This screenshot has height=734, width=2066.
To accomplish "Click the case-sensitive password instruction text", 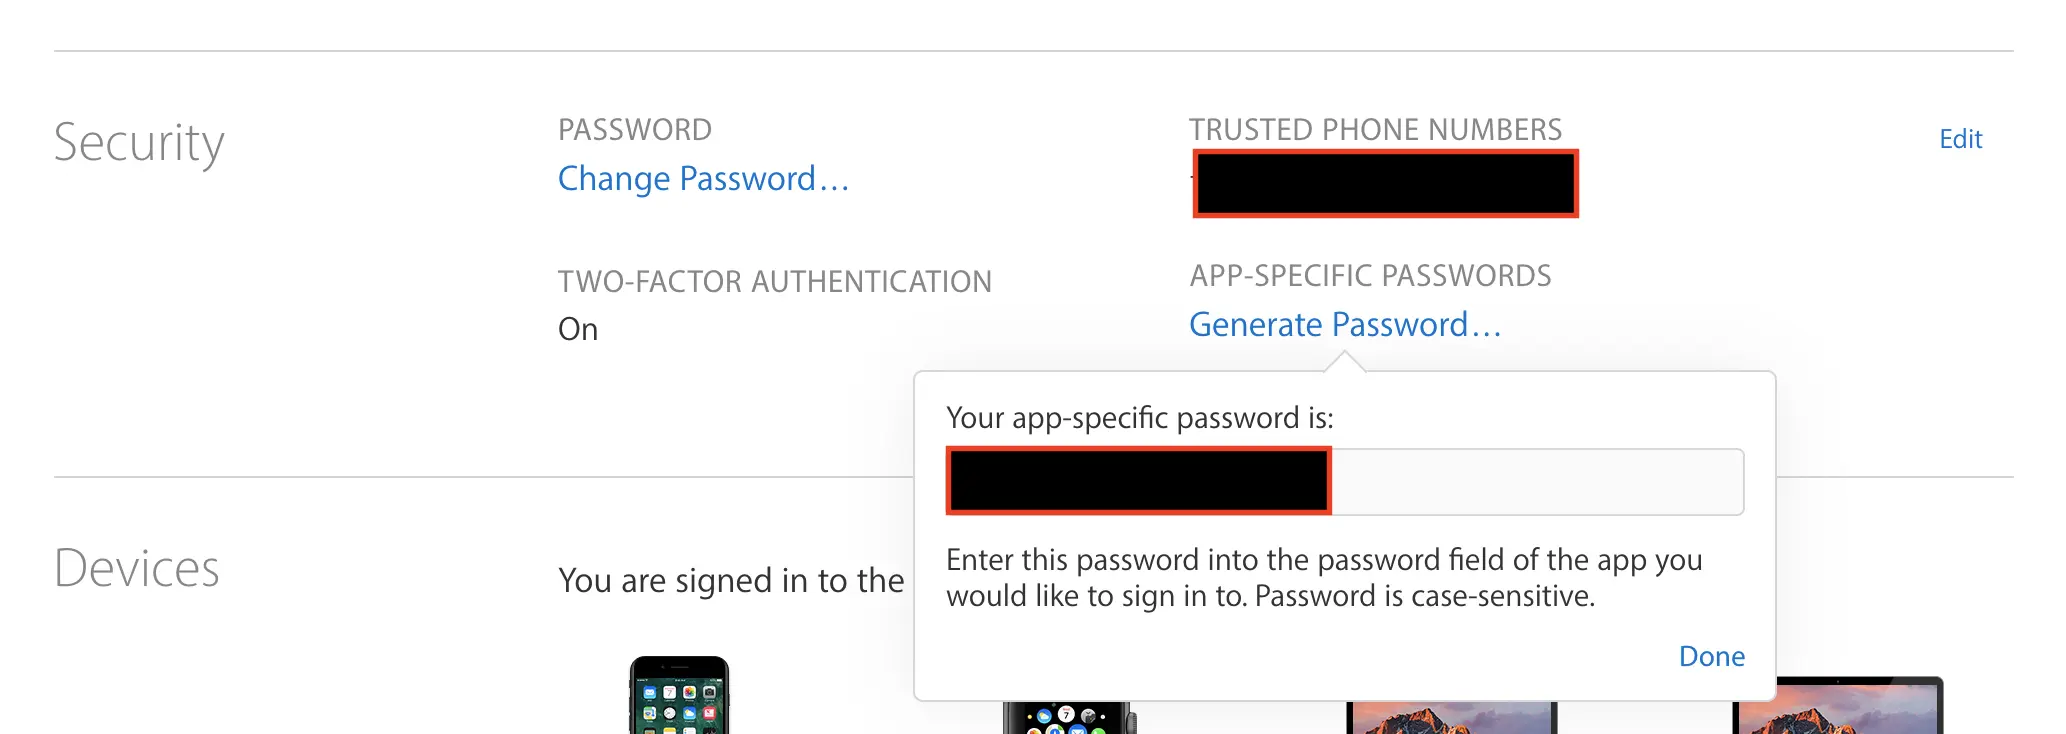I will tap(1324, 578).
